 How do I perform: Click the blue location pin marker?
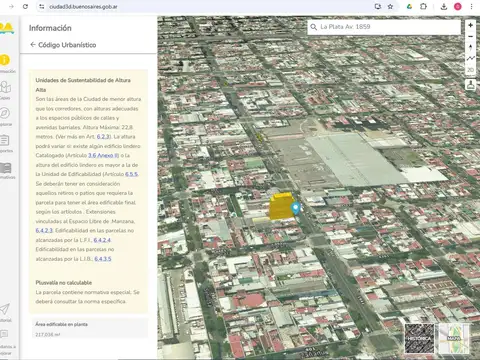point(296,208)
